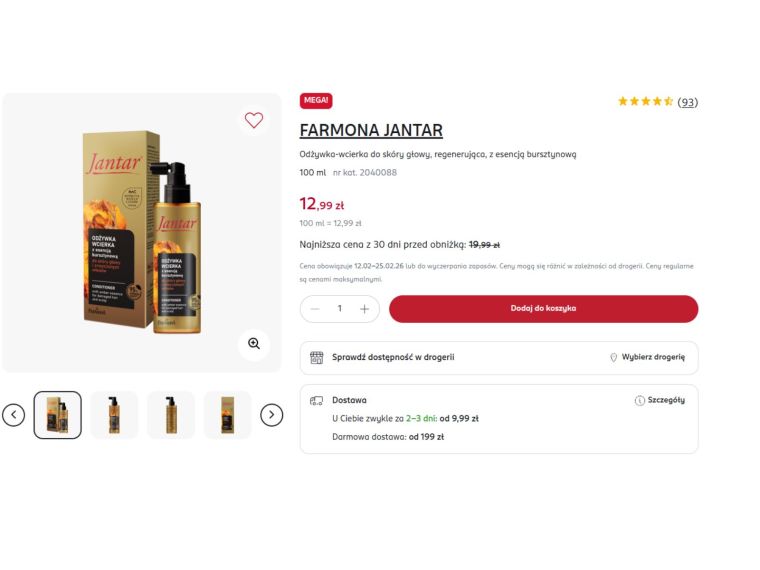Open the FARMONA JANTAR brand link

click(371, 130)
